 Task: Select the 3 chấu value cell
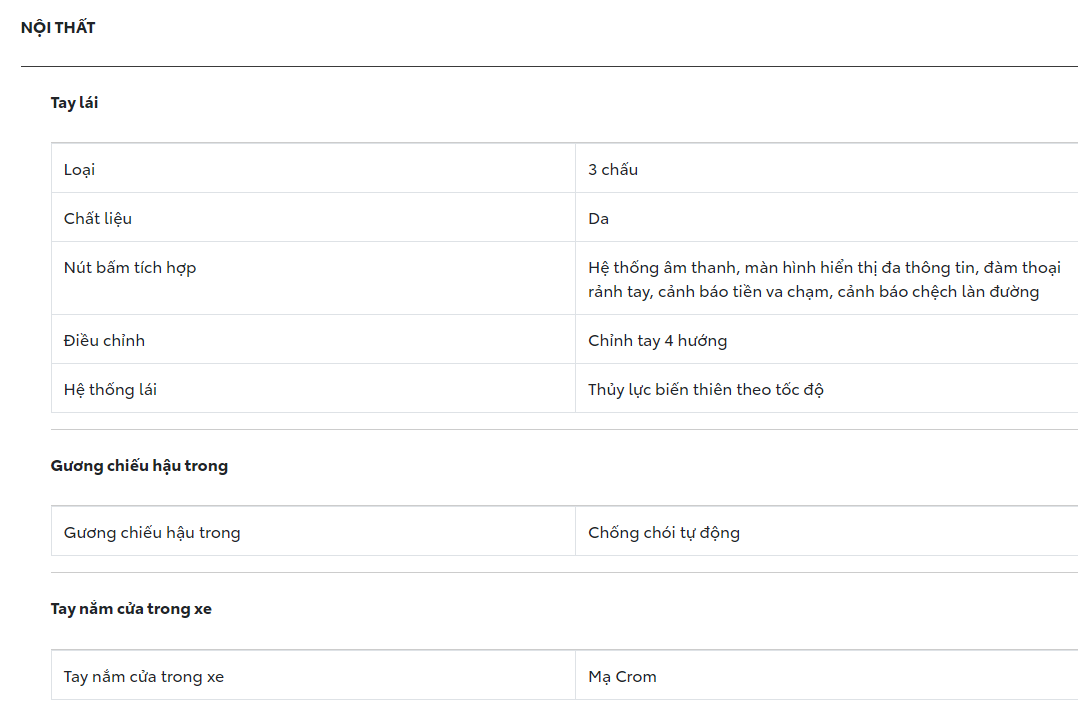point(613,170)
